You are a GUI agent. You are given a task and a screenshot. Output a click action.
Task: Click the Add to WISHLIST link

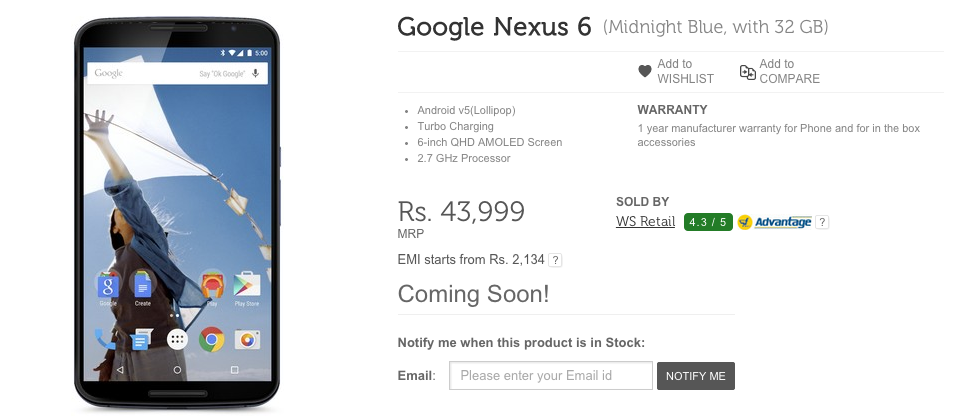pyautogui.click(x=685, y=71)
